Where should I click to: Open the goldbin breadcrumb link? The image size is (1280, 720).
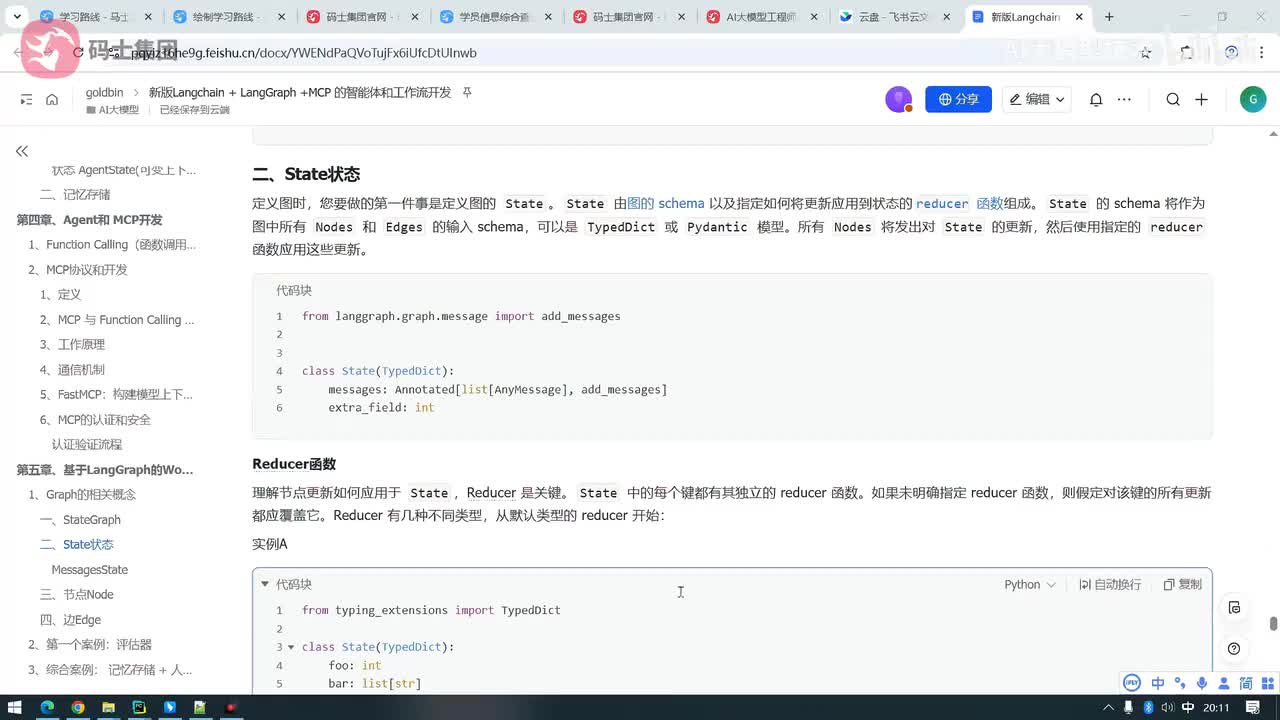click(104, 92)
